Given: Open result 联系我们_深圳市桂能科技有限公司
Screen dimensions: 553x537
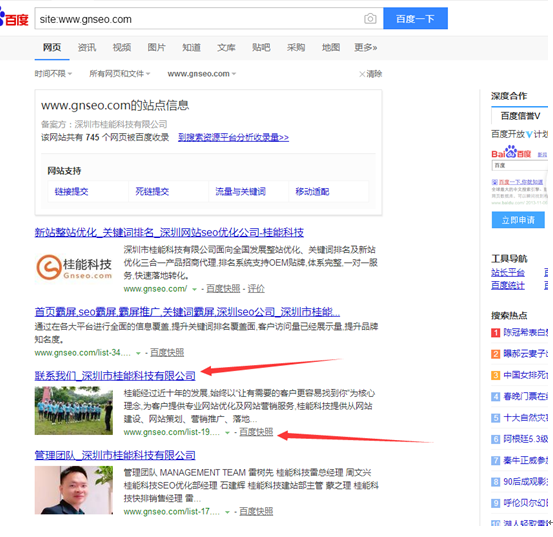Looking at the screenshot, I should pos(115,376).
